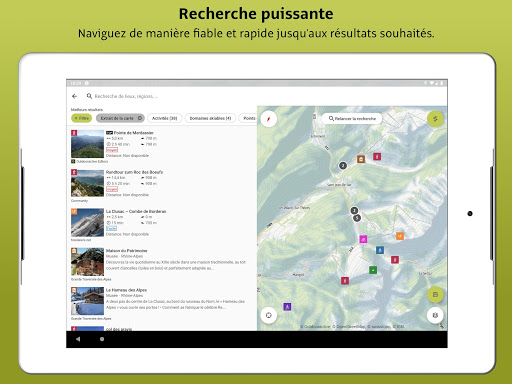Screen dimensions: 512x384
Task: Open the Pointe de Merdassier photo thumbnail
Action: (x=87, y=144)
